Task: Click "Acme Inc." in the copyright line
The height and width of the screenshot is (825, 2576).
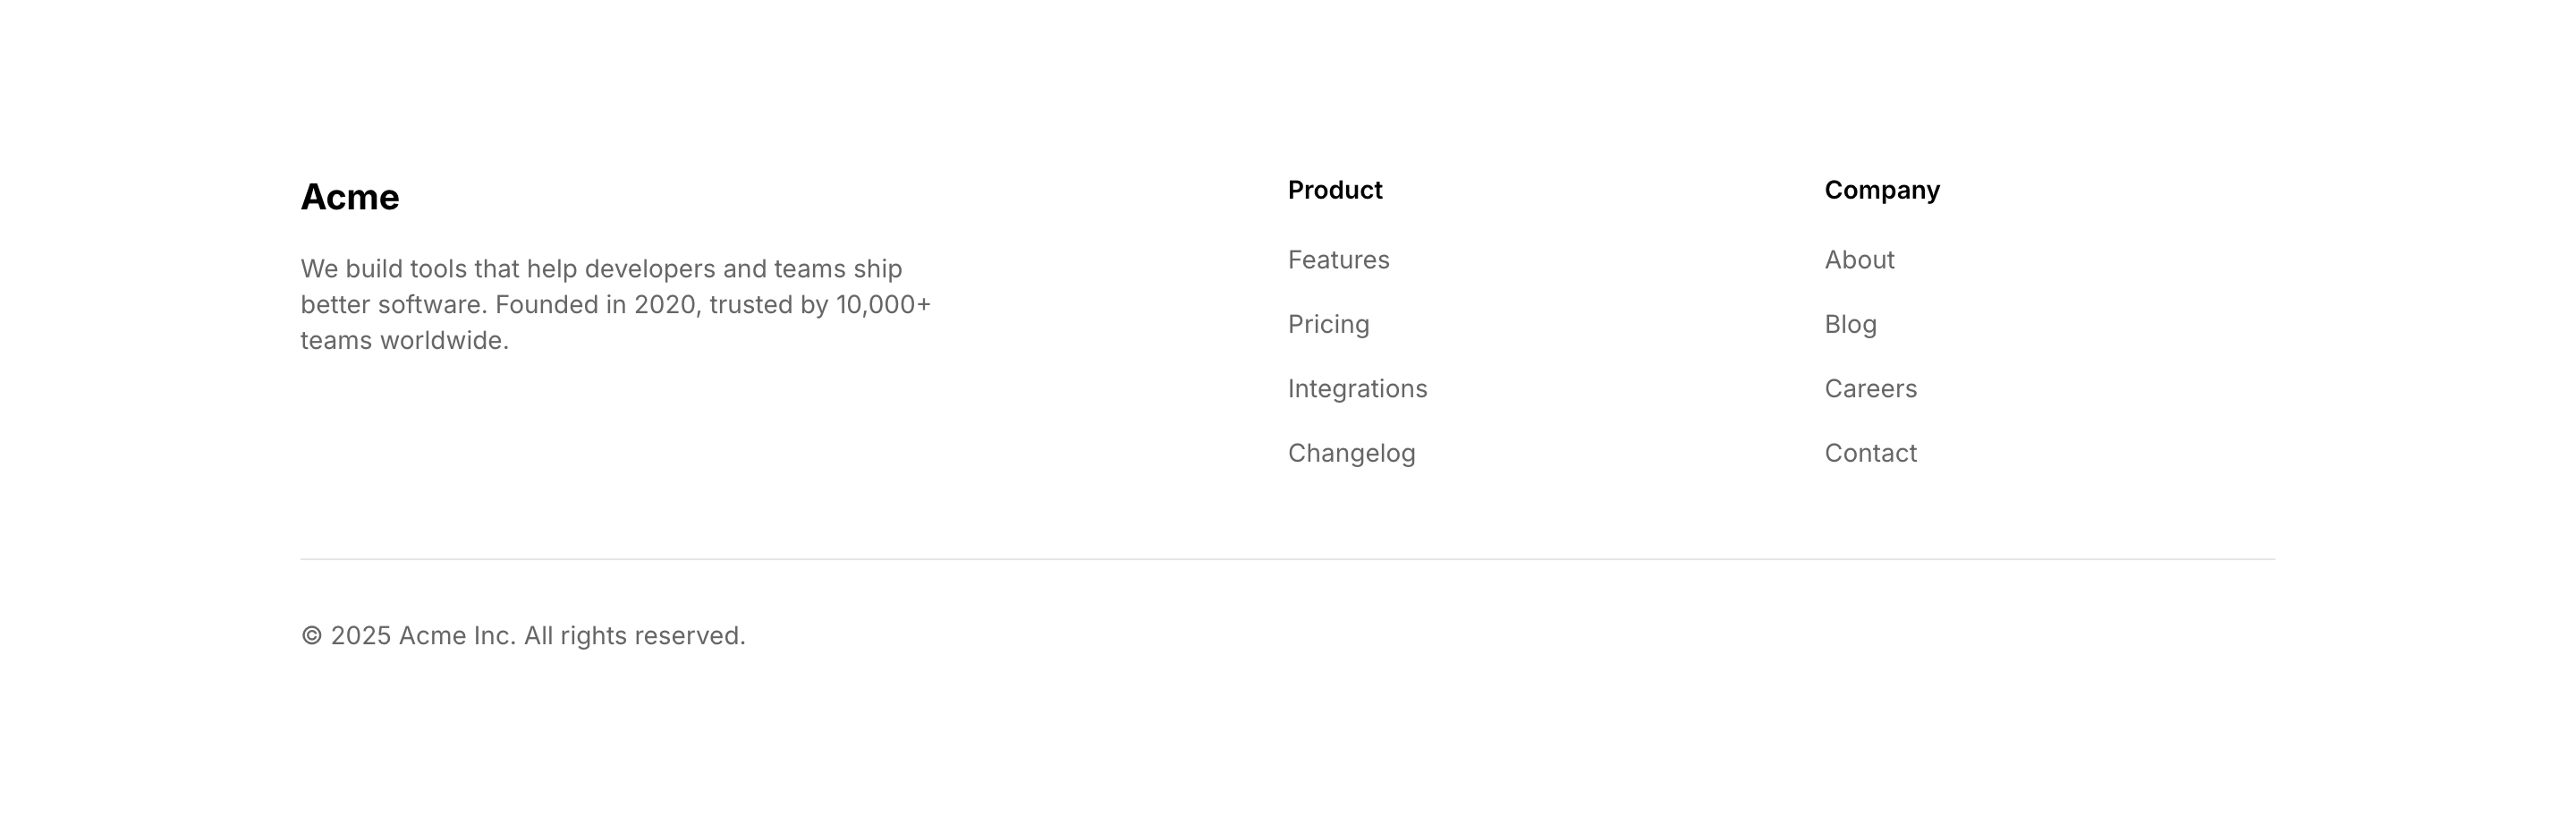Action: coord(457,636)
